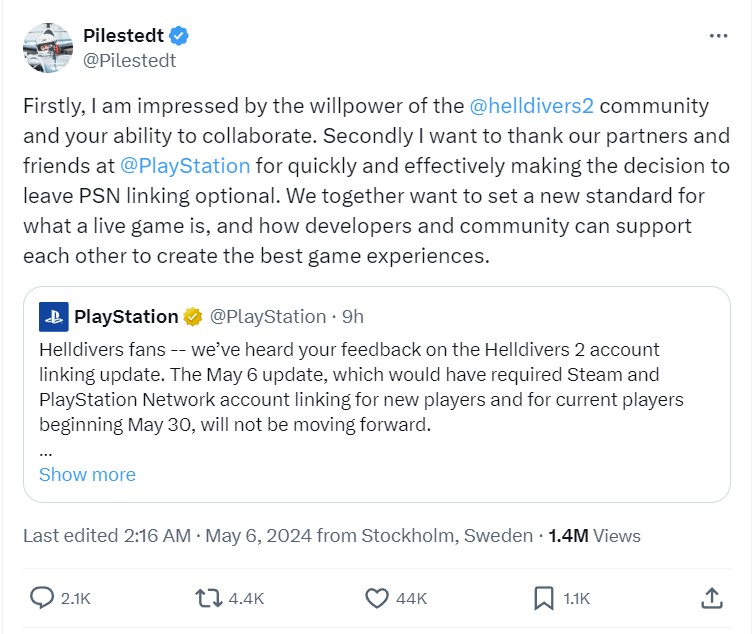Open the @helldivers2 mention link

(531, 105)
